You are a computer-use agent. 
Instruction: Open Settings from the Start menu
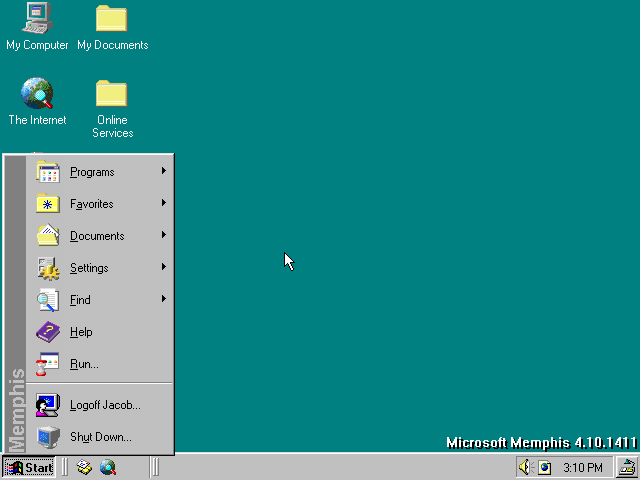(100, 268)
